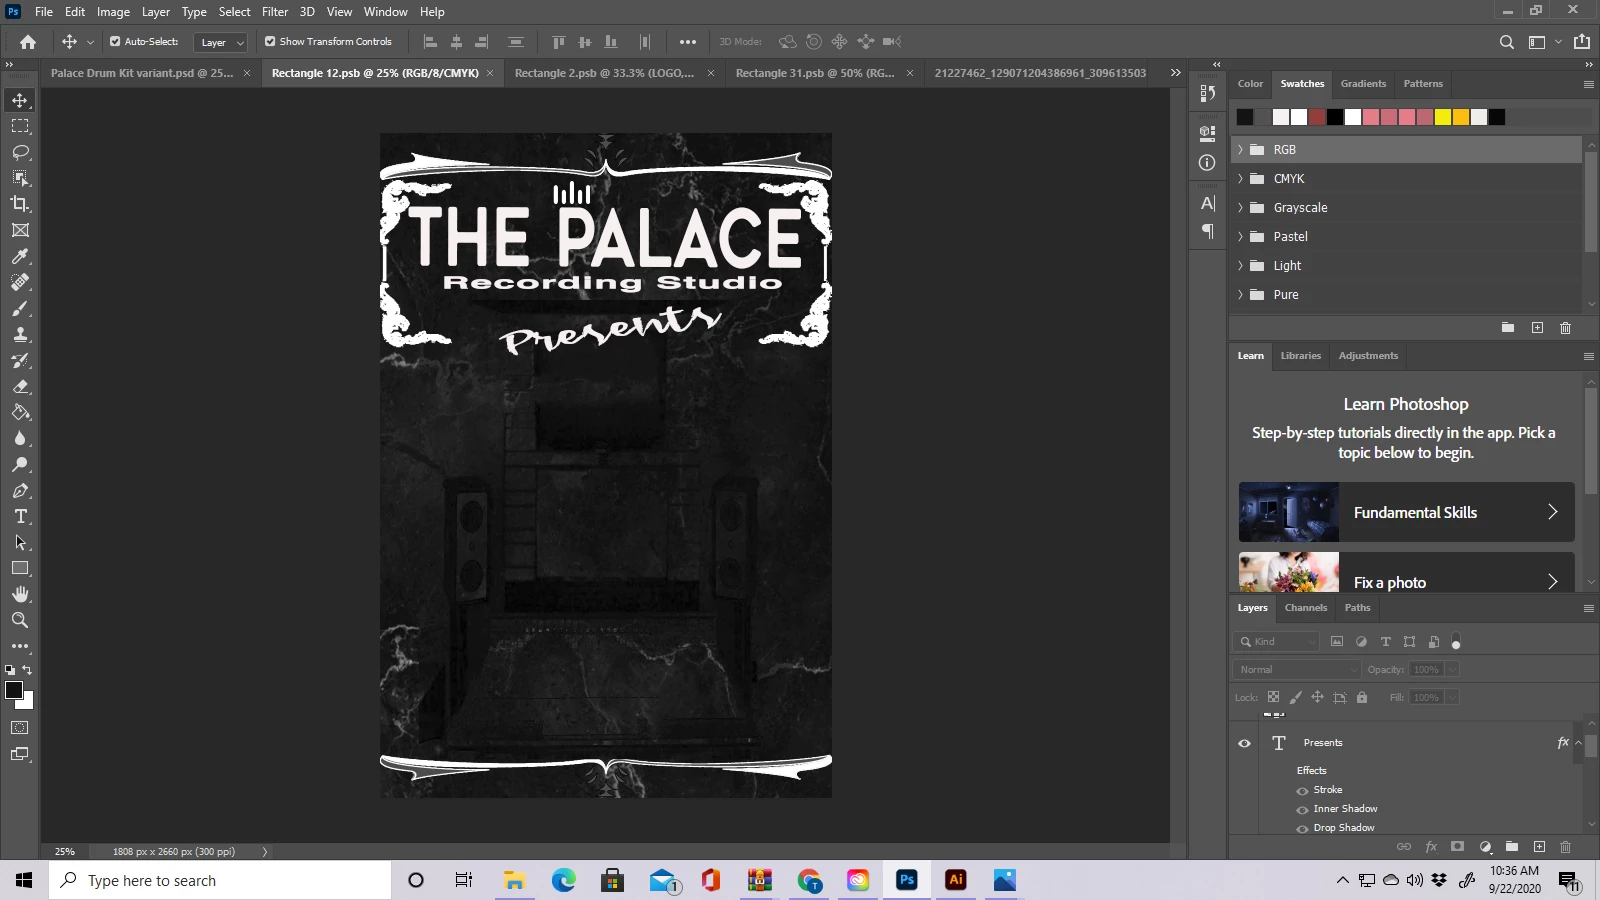
Task: Open the Libraries tab
Action: (x=1301, y=356)
